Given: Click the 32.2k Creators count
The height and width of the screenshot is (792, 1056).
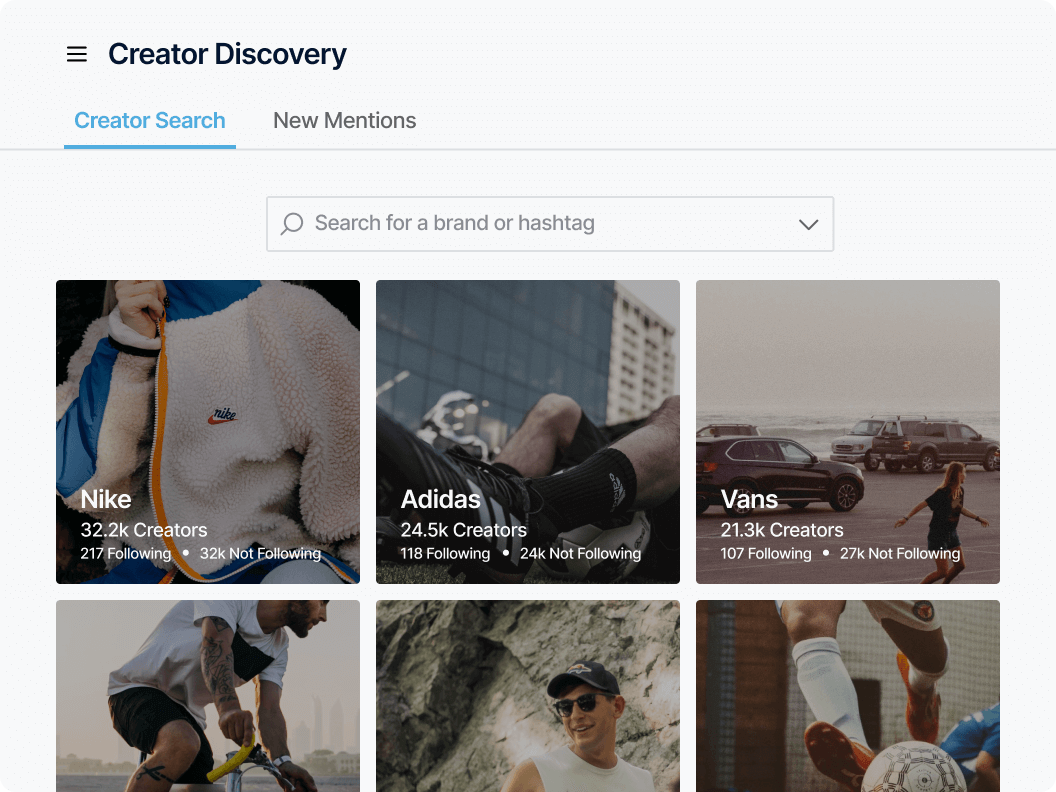Looking at the screenshot, I should click(x=143, y=530).
